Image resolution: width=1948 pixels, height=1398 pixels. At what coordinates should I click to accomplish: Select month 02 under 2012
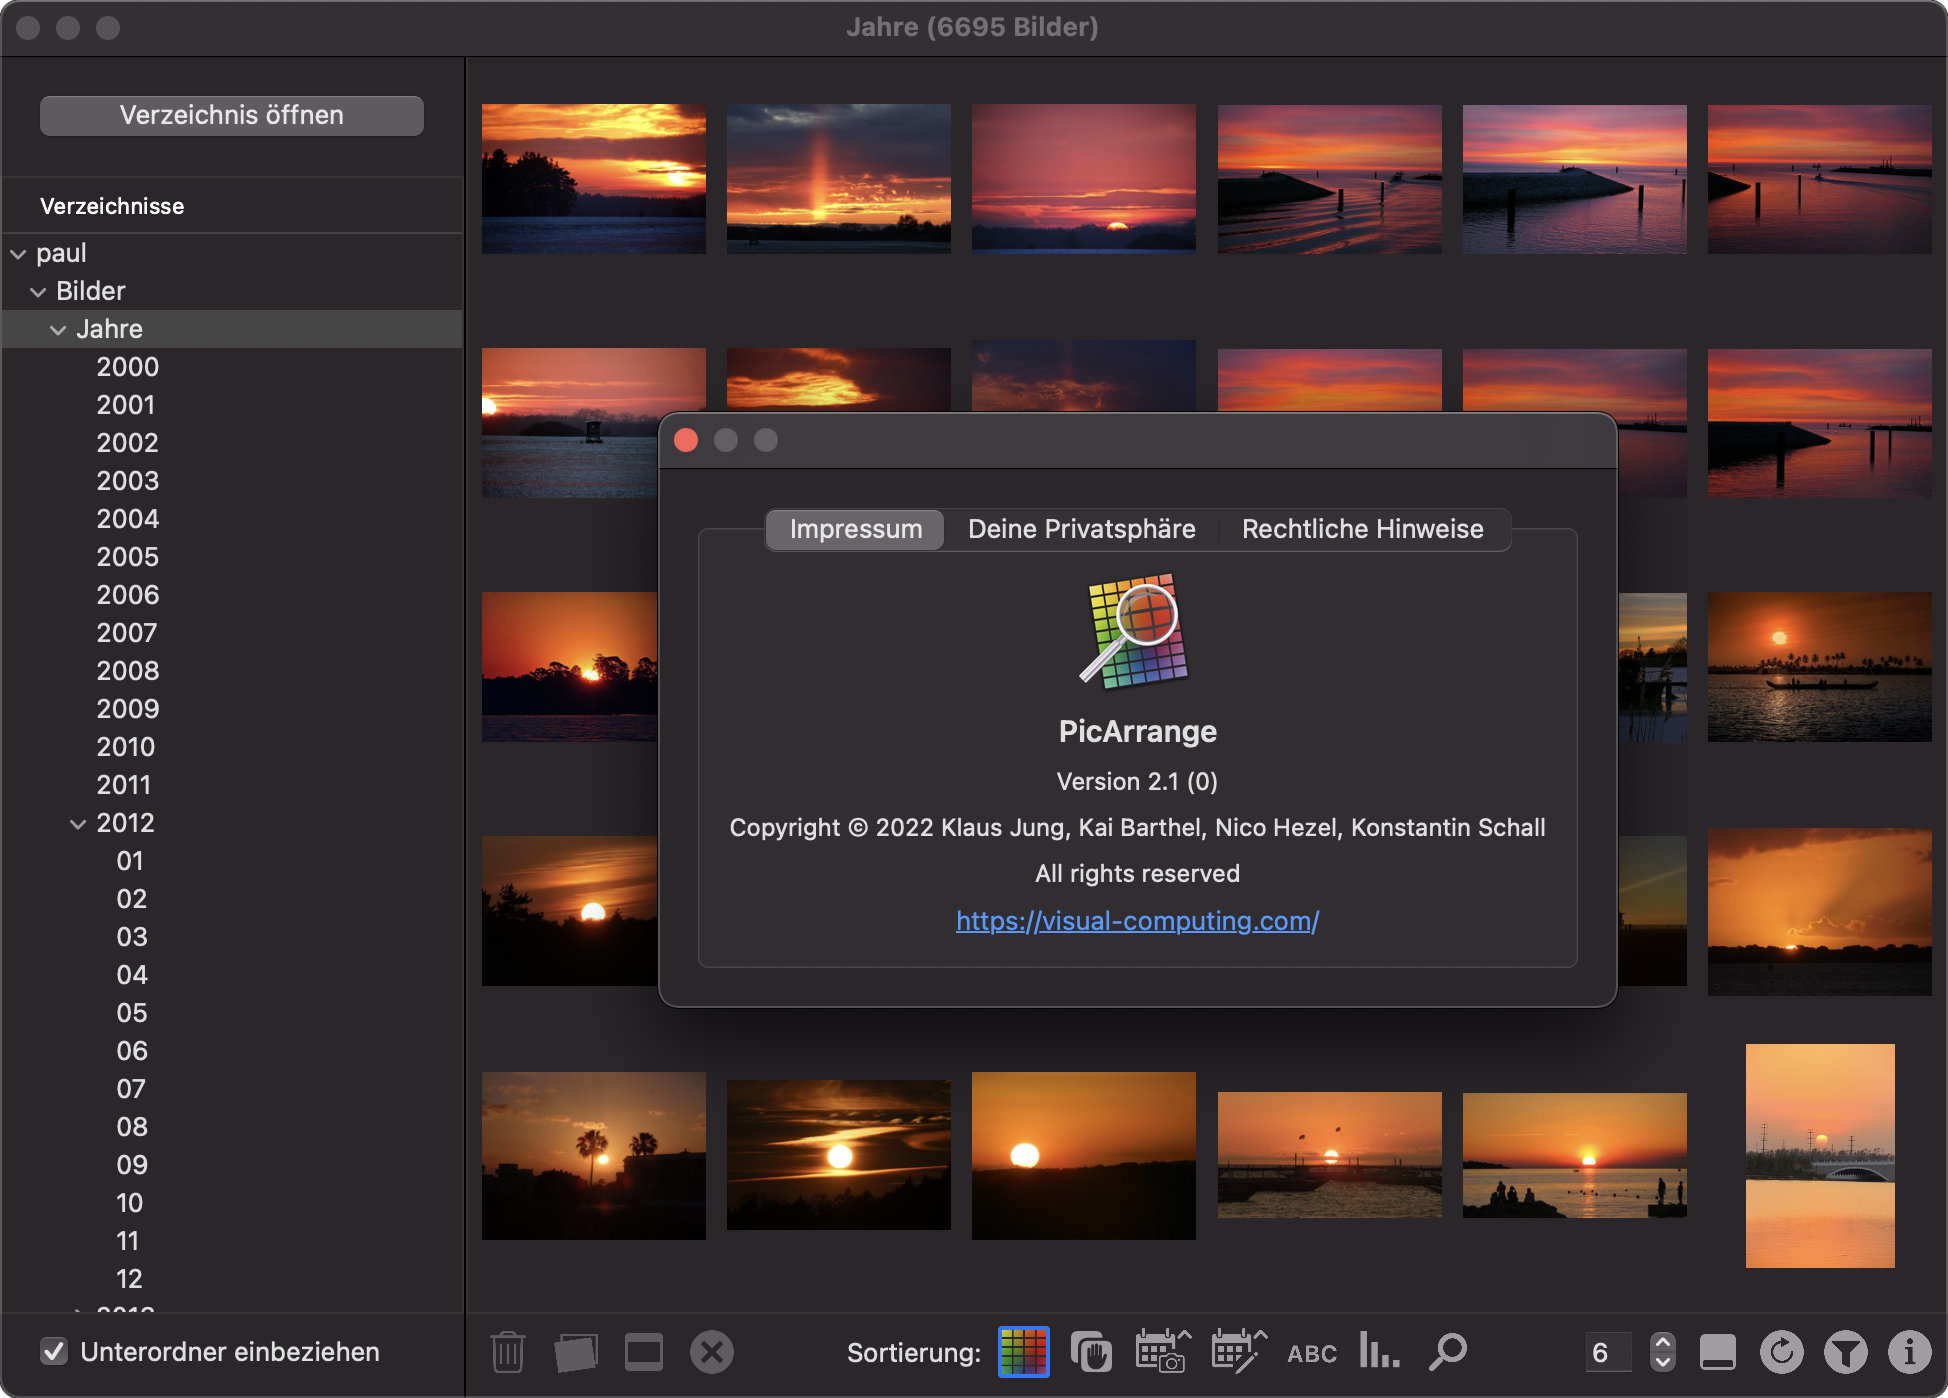click(x=132, y=899)
